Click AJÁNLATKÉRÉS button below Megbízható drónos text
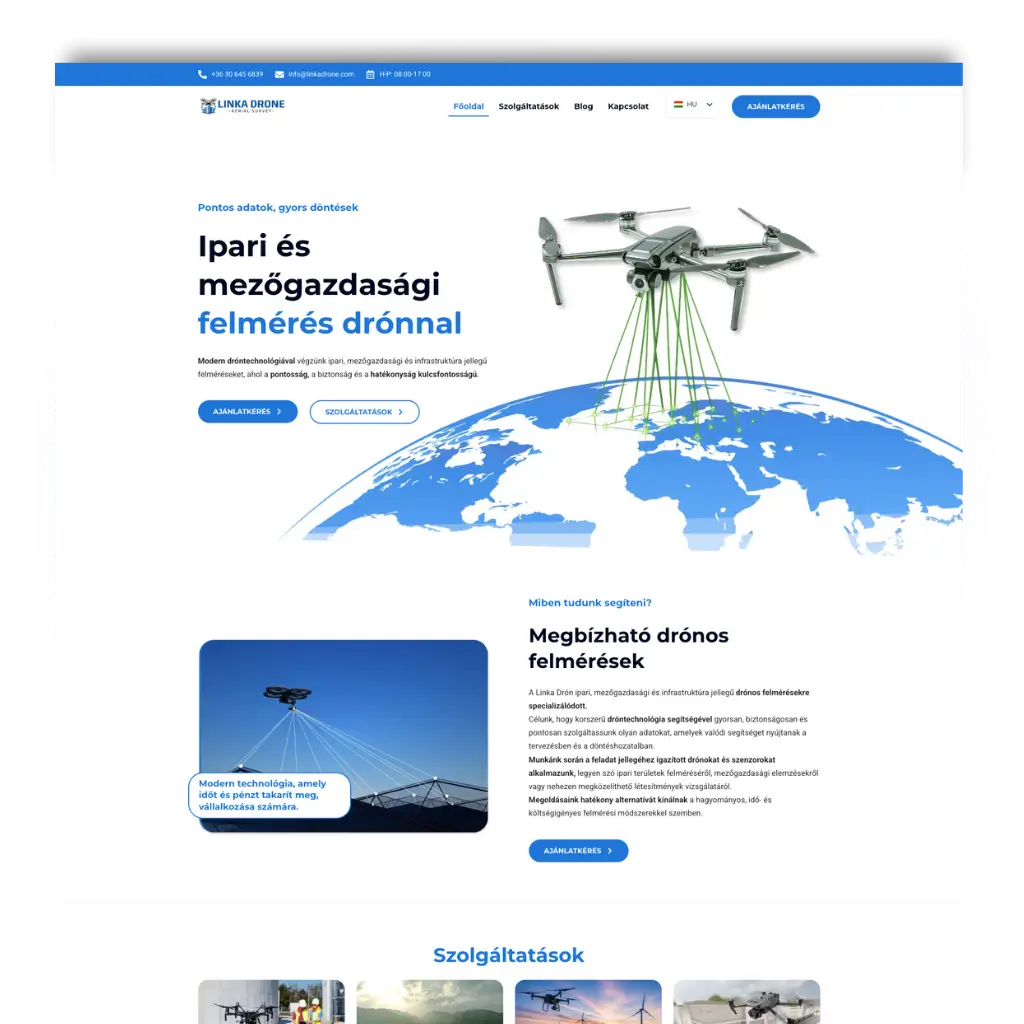The width and height of the screenshot is (1024, 1024). (x=578, y=851)
